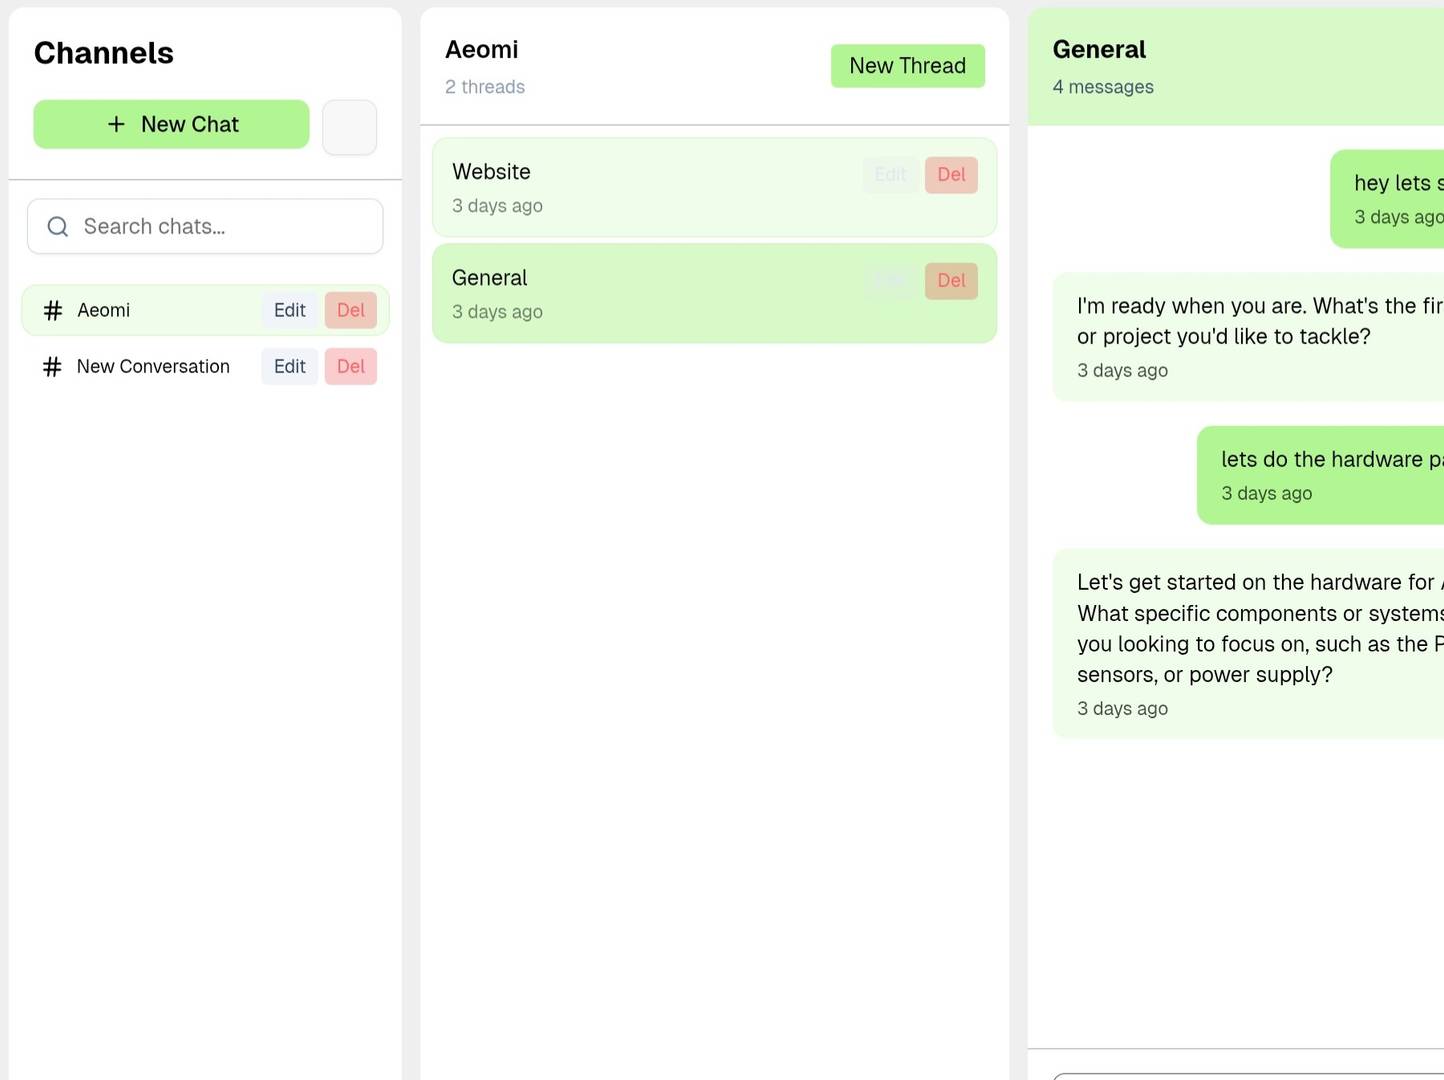Edit the New Conversation channel

click(x=290, y=367)
